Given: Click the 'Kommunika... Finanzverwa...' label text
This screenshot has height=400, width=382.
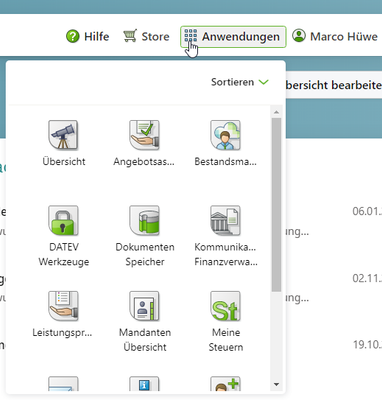Looking at the screenshot, I should 226,254.
